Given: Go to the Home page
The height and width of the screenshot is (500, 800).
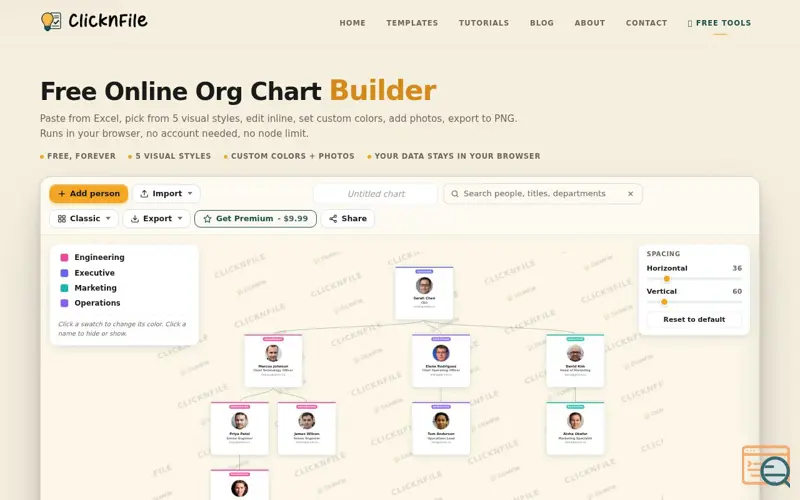Looking at the screenshot, I should click(353, 23).
